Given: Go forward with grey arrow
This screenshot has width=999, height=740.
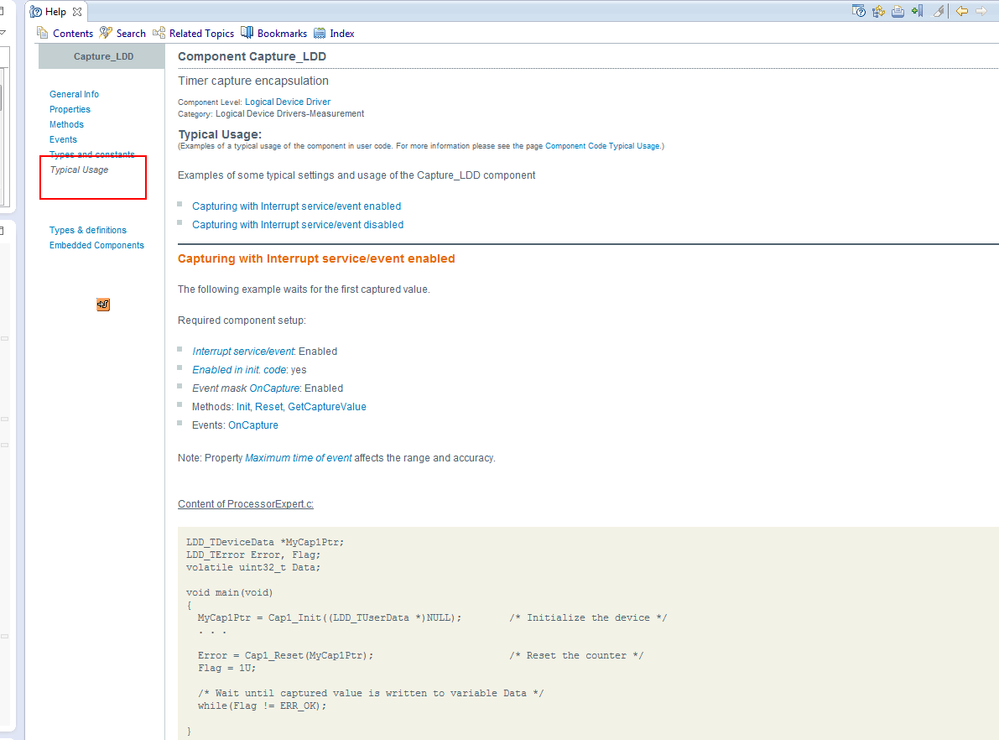Looking at the screenshot, I should (x=981, y=11).
